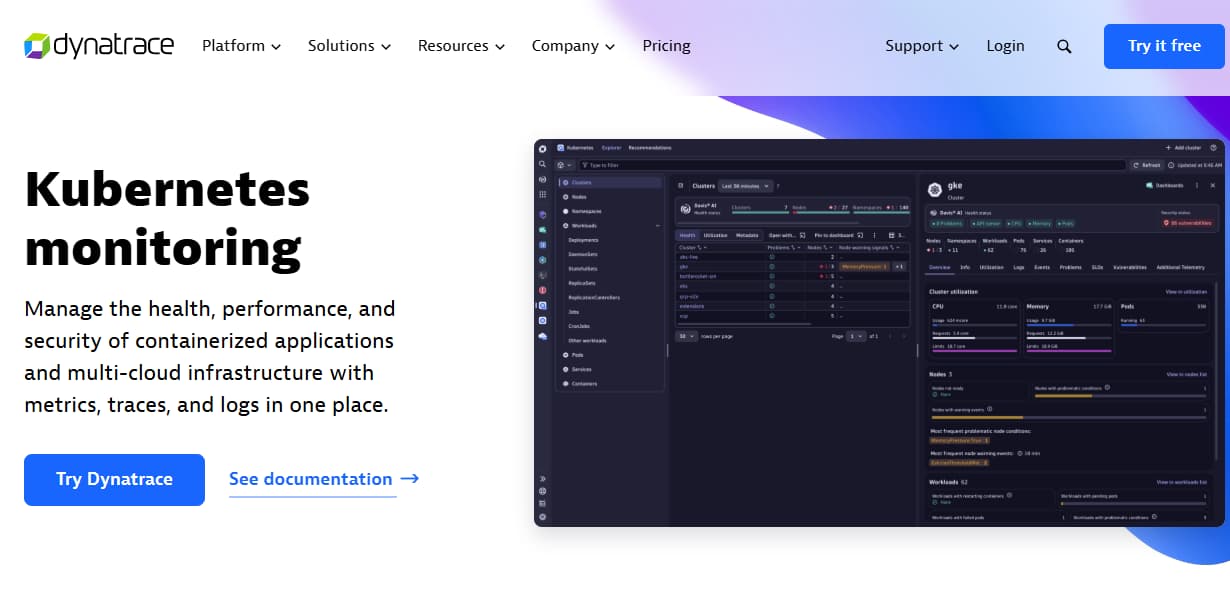Follow the See documentation link

pos(310,479)
